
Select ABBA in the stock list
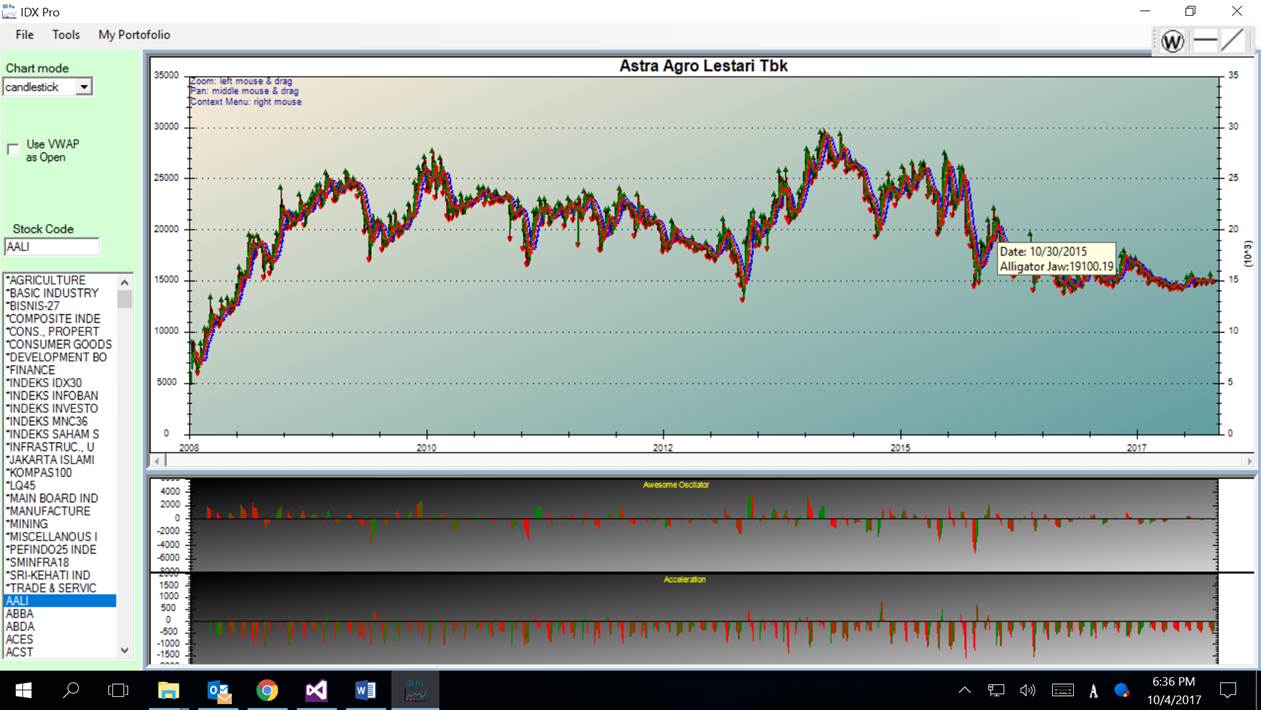click(x=20, y=614)
